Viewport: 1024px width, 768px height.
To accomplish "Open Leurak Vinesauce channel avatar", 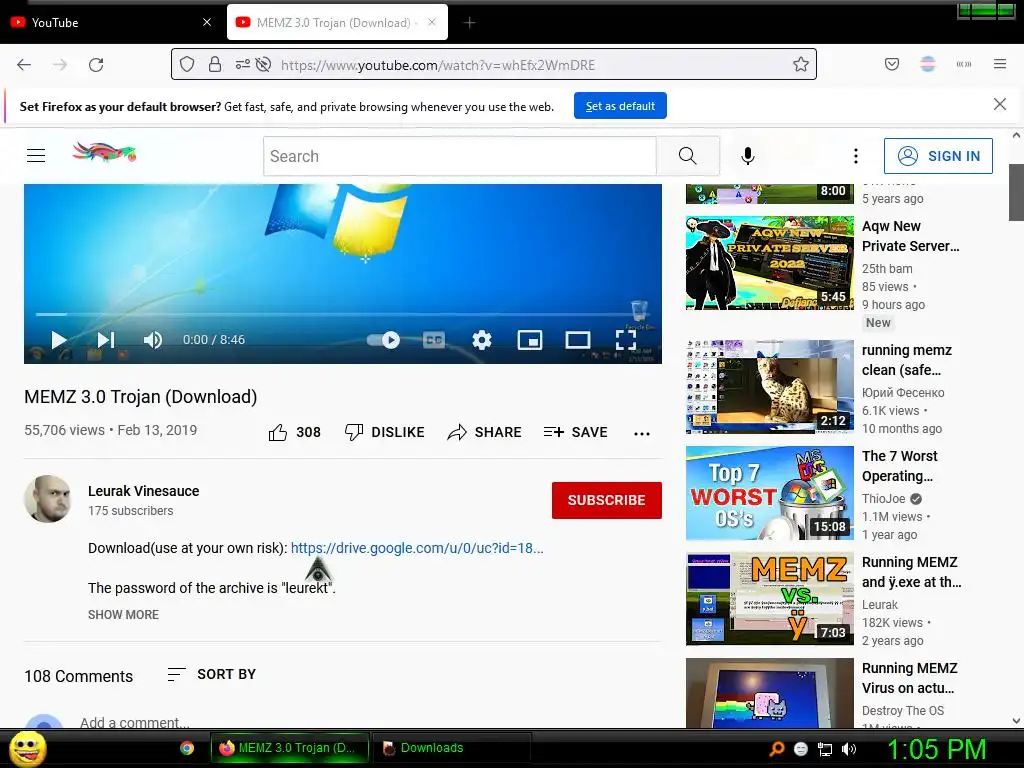I will 48,499.
